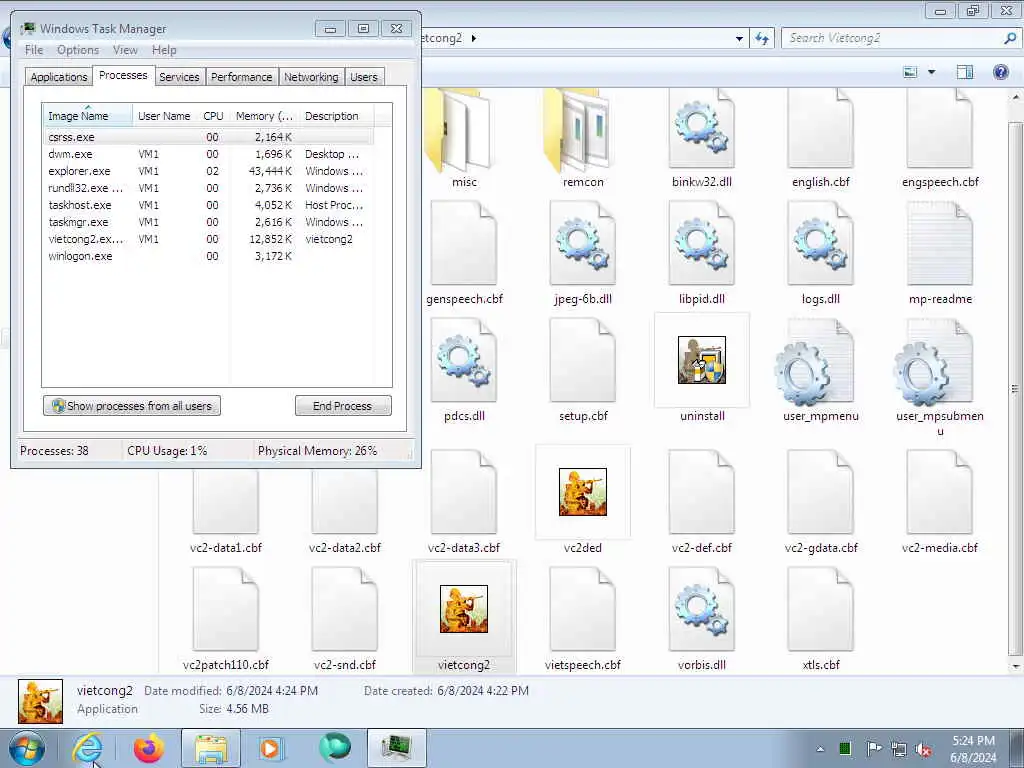
Task: Switch to the Performance tab
Action: coord(242,77)
